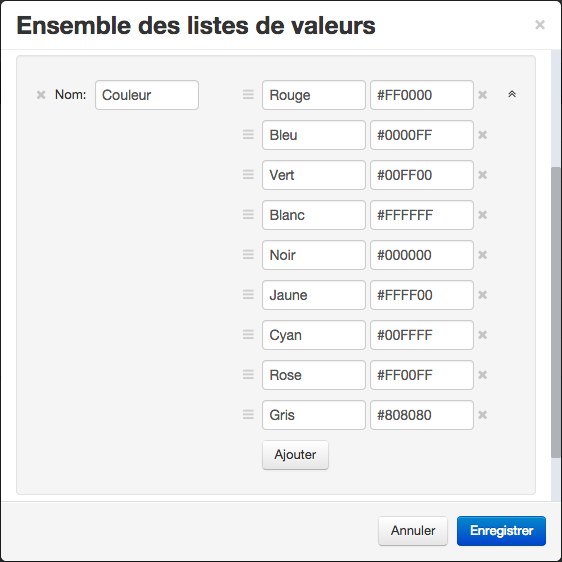This screenshot has width=562, height=562.
Task: Delete the Bleu entry using its x icon
Action: tap(482, 135)
